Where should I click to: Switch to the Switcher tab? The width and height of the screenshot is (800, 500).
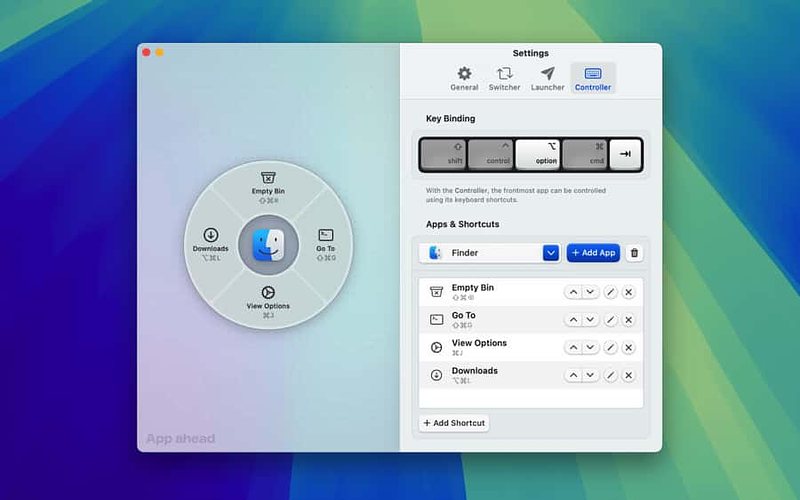coord(504,79)
